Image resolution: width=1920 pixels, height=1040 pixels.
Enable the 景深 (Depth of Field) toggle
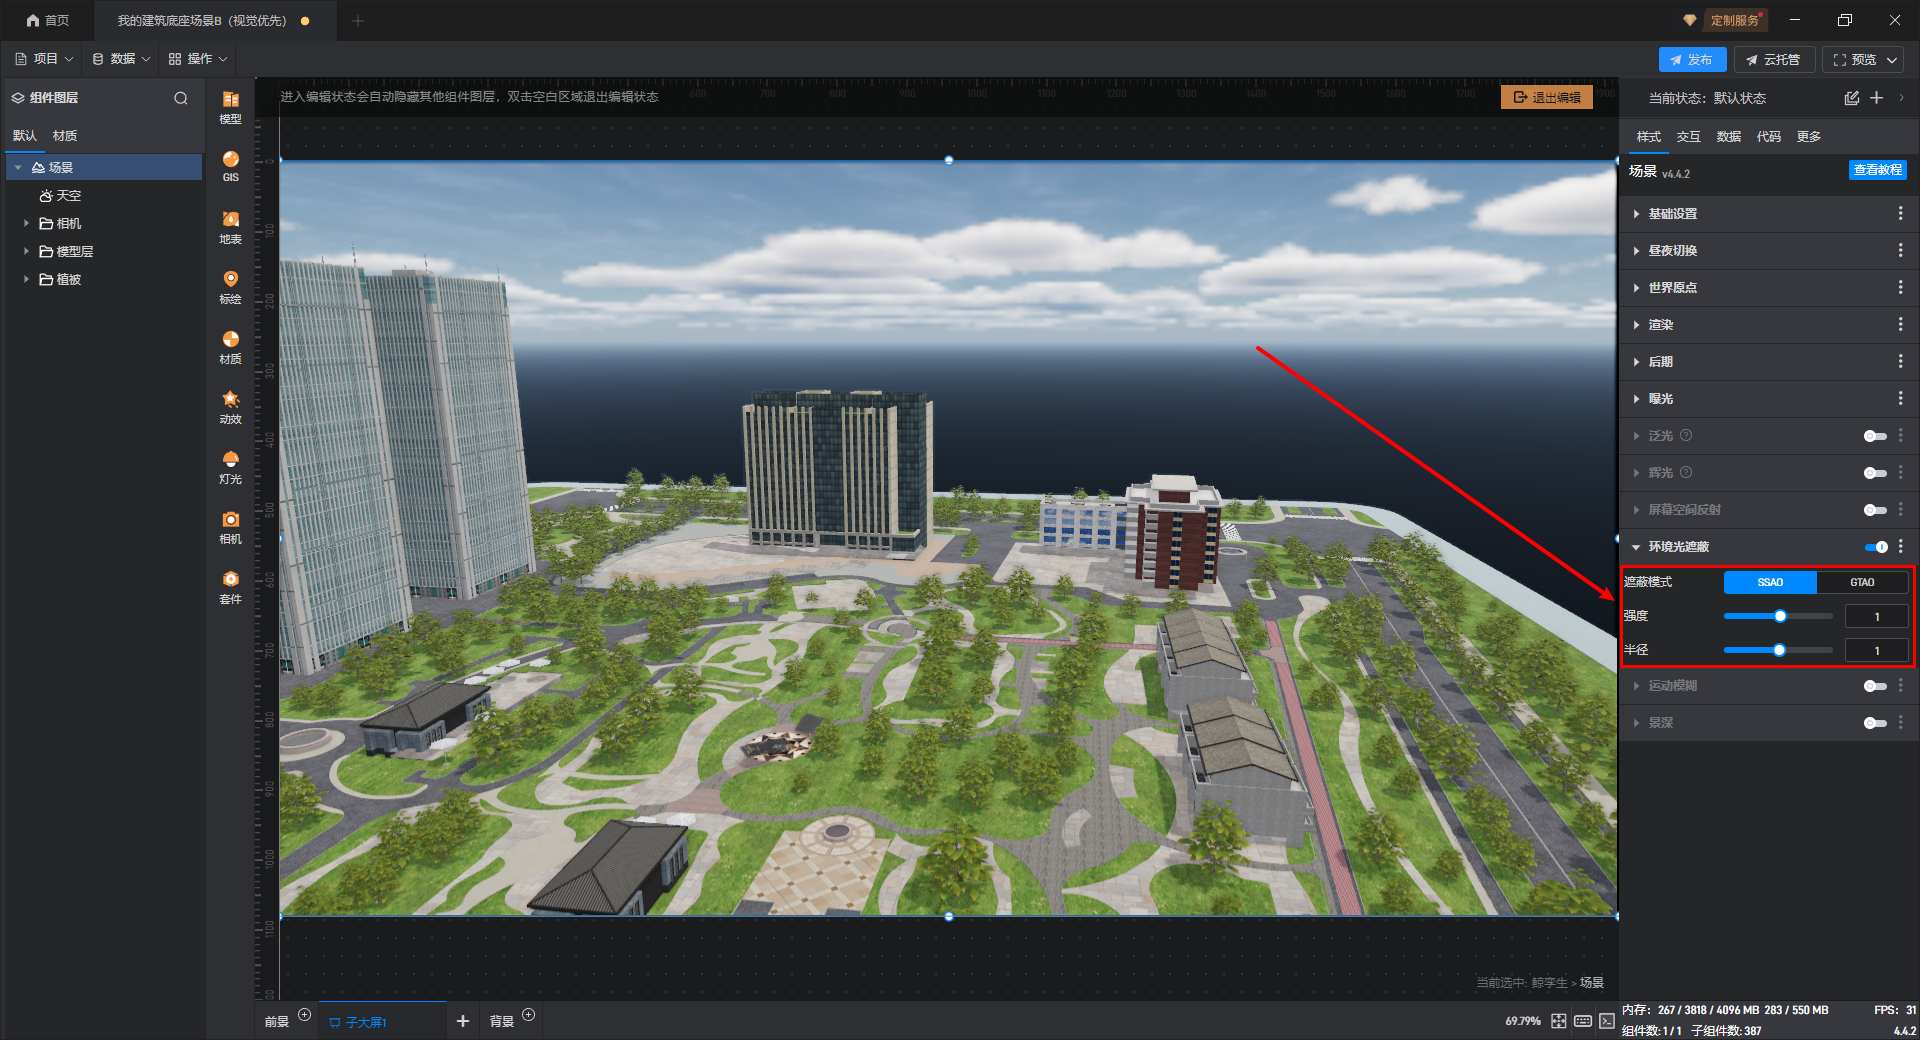point(1875,723)
